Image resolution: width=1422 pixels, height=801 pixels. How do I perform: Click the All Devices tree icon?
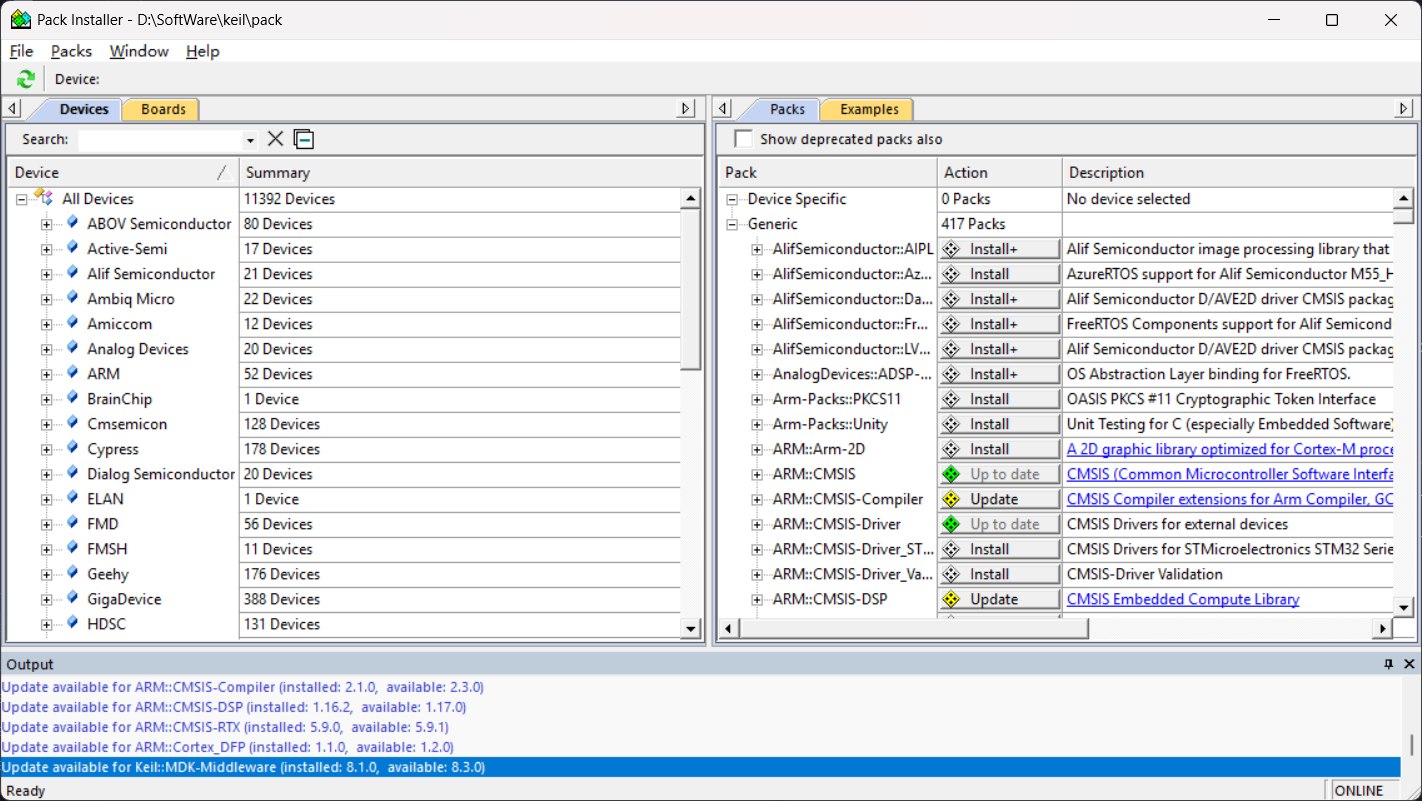[43, 197]
